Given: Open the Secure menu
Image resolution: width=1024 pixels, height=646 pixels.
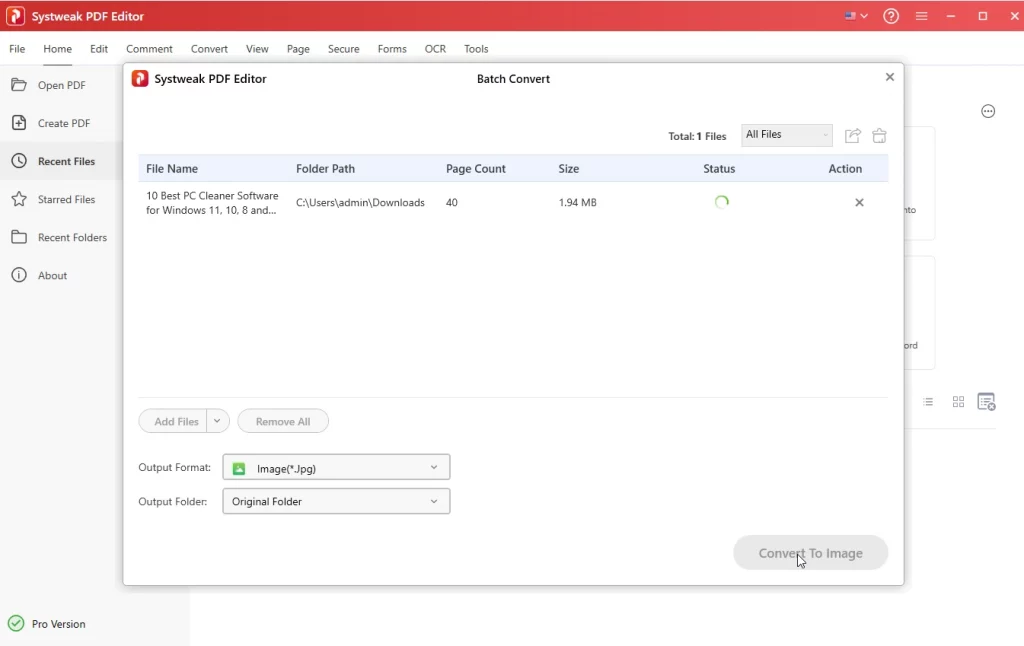Looking at the screenshot, I should (344, 49).
